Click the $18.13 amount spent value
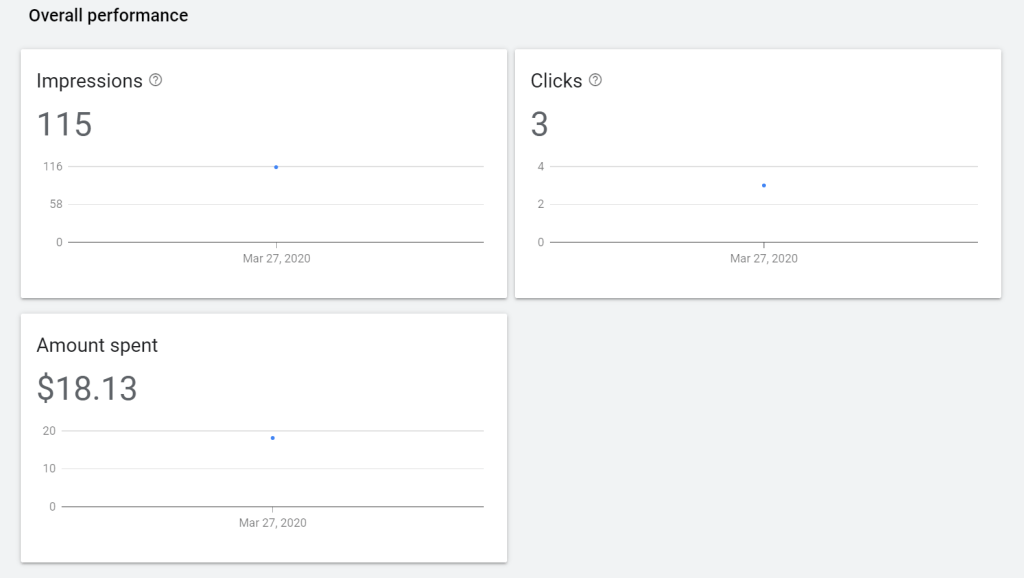Screen dimensions: 1024x578 click(87, 388)
